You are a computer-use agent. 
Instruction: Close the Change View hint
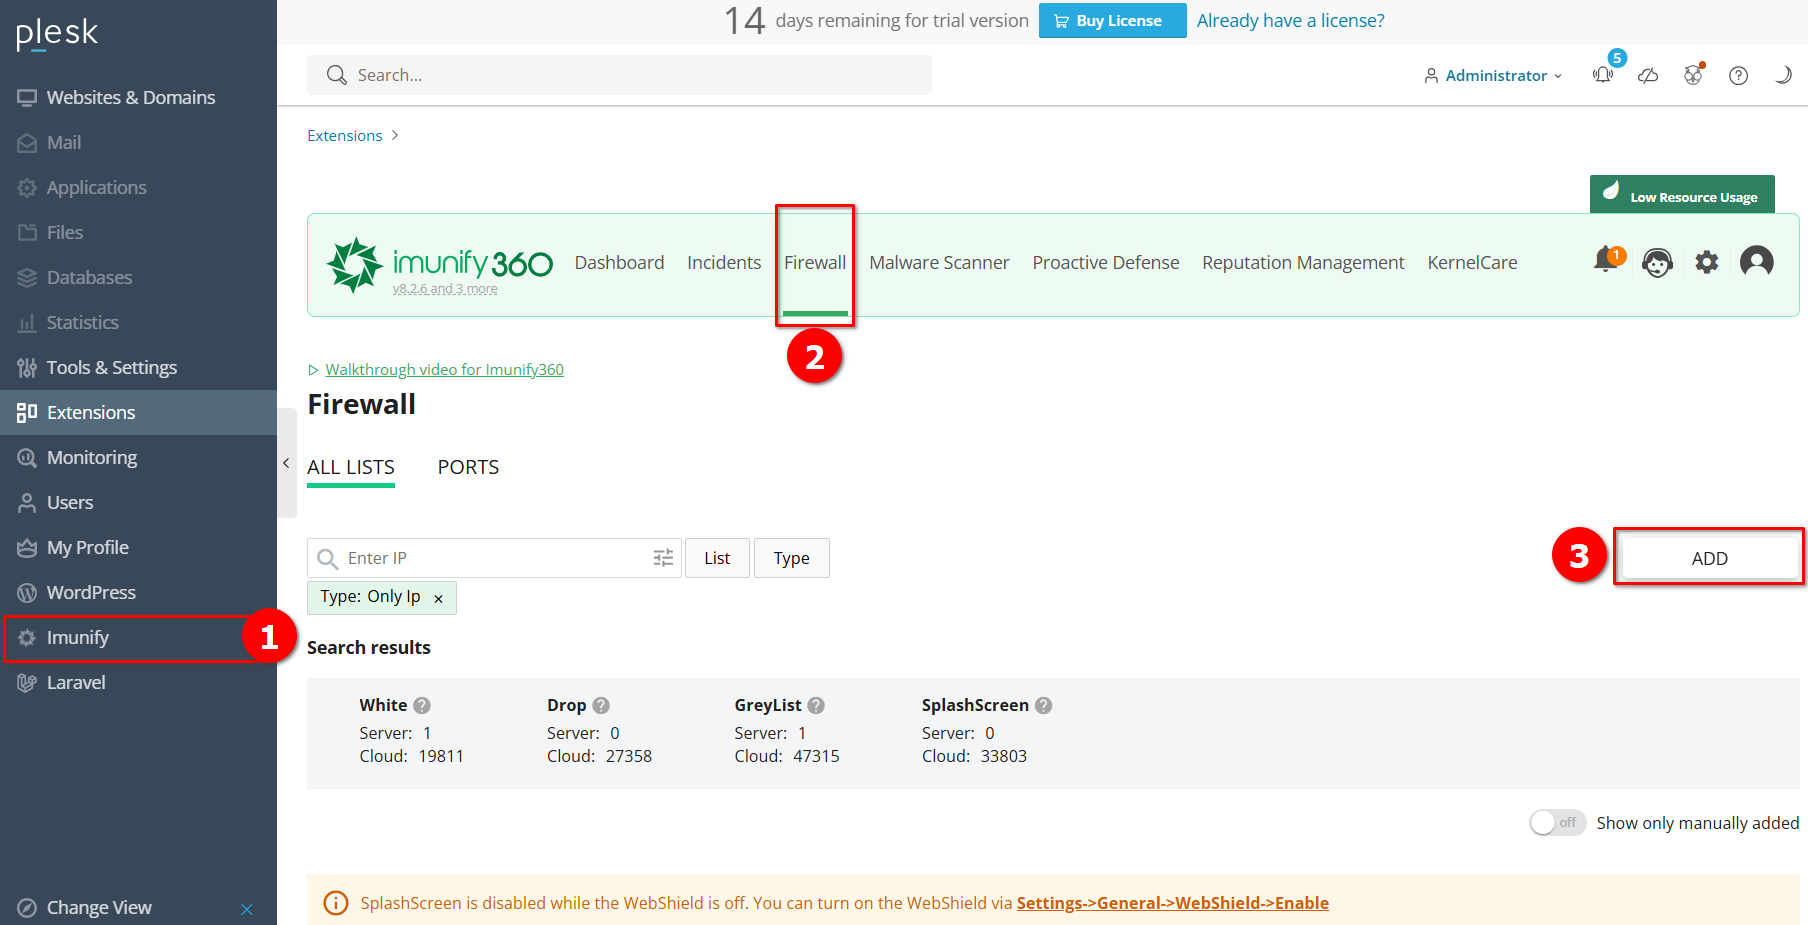247,909
